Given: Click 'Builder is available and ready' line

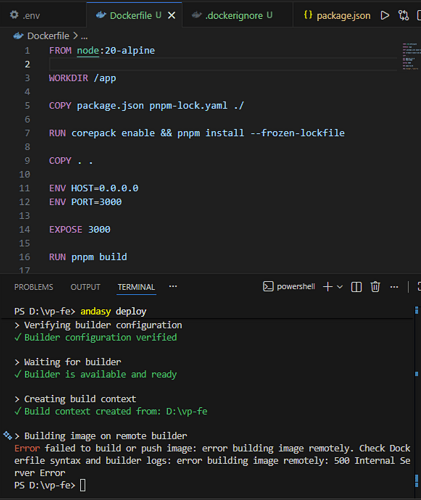Looking at the screenshot, I should point(100,374).
